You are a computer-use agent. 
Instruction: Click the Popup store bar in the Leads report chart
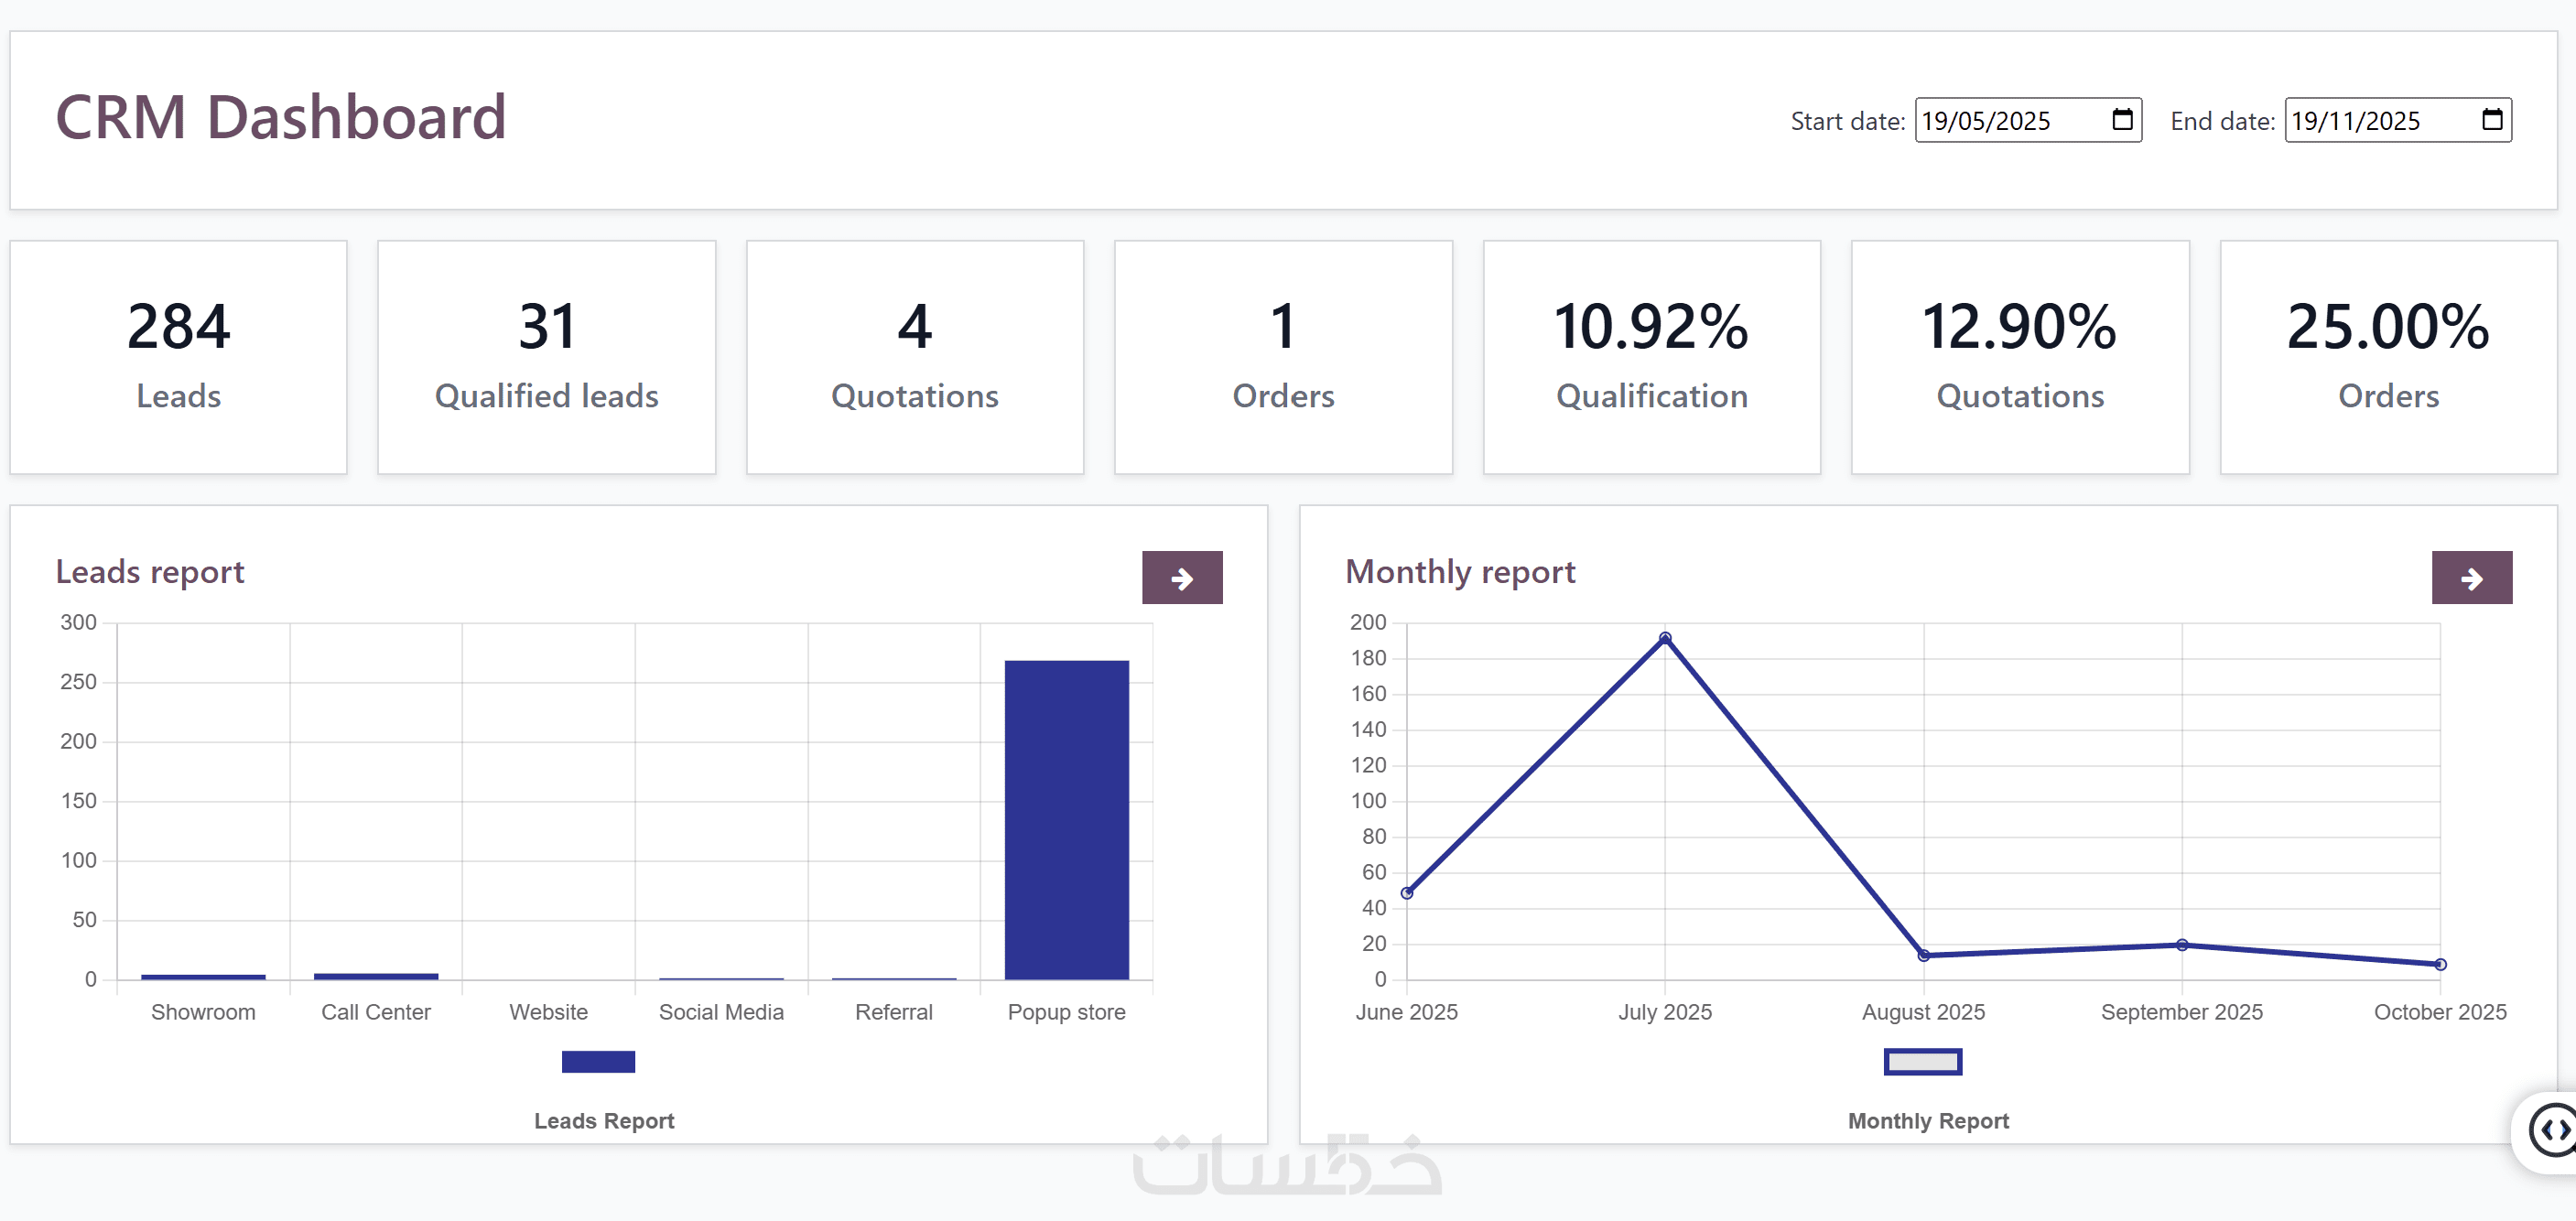pos(1066,820)
